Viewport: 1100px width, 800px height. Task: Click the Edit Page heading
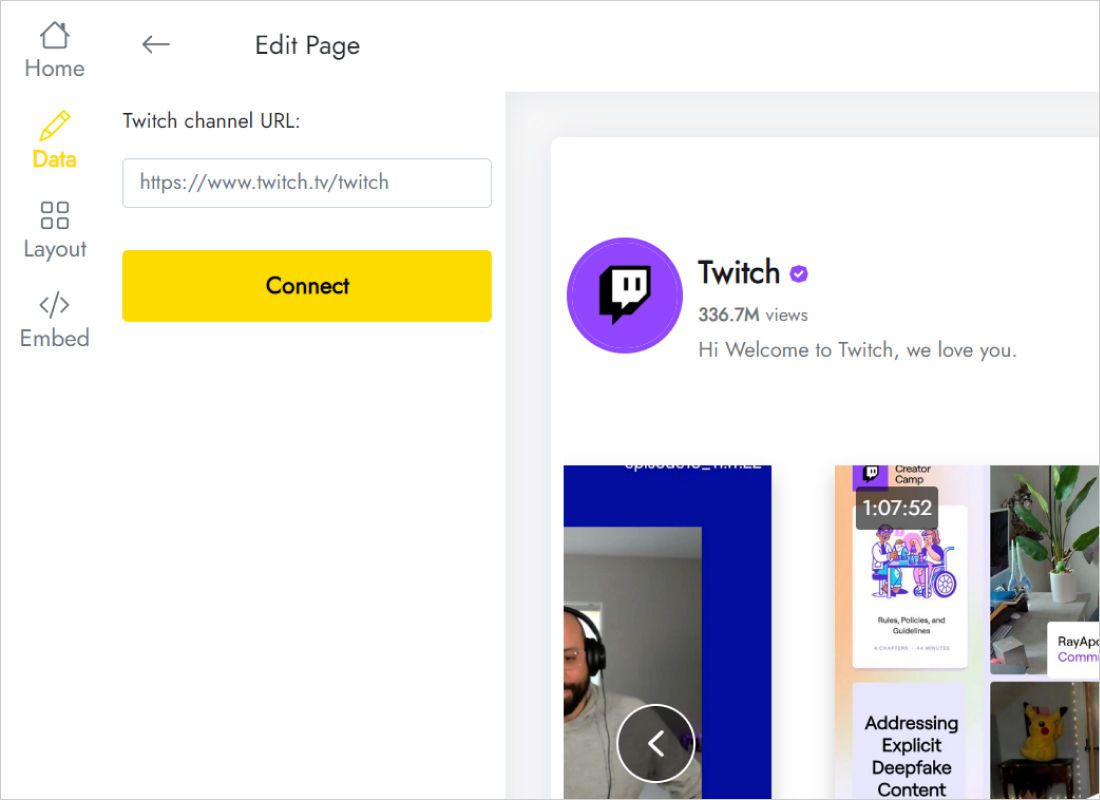point(307,45)
